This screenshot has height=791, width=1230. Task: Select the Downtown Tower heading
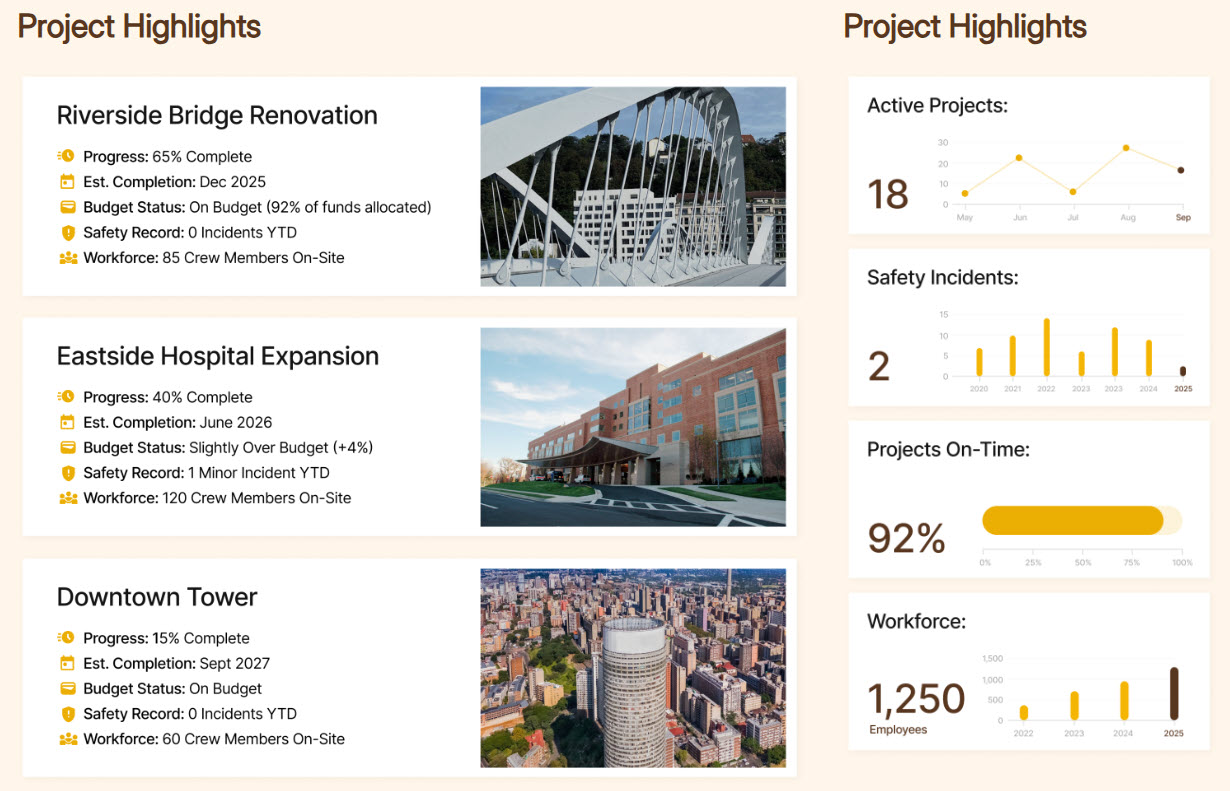point(157,597)
